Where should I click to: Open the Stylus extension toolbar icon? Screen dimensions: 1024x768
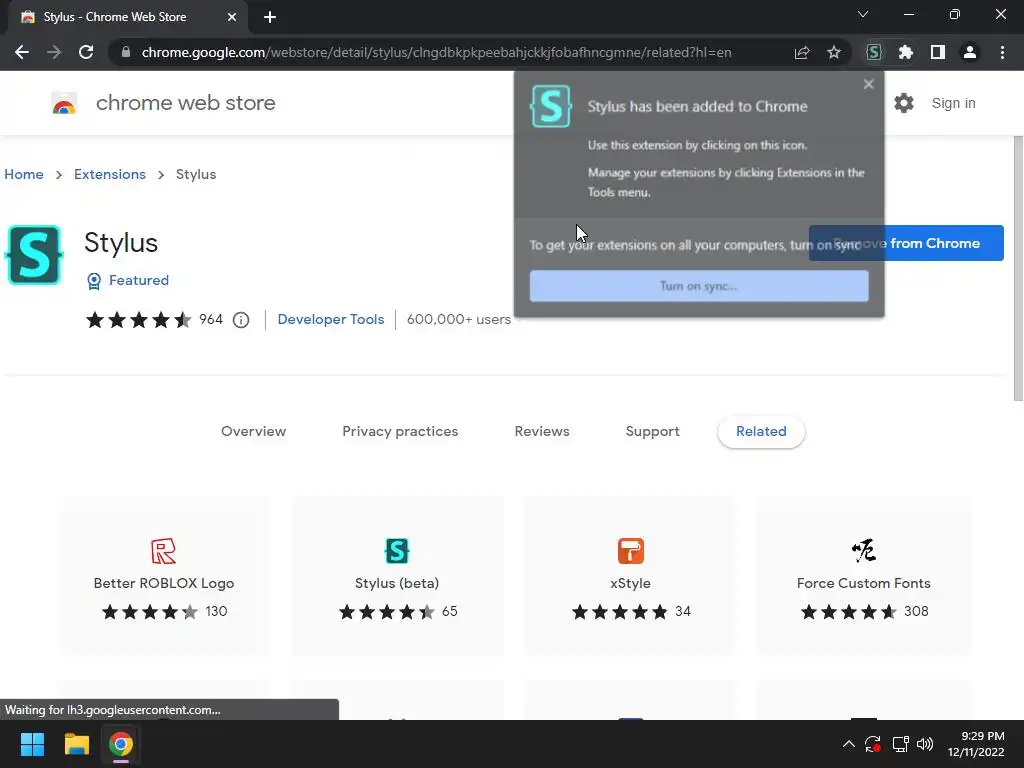tap(874, 52)
